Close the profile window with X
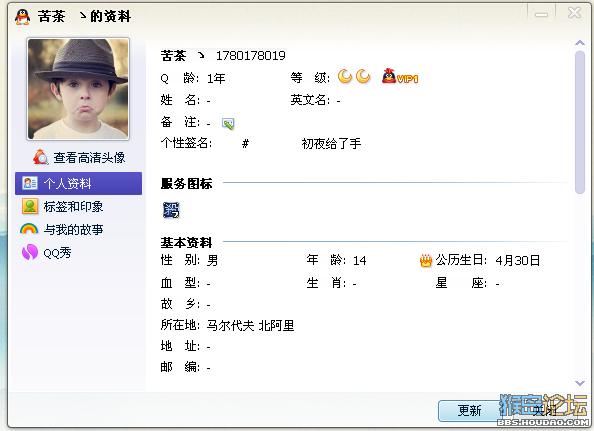The height and width of the screenshot is (431, 594). coord(574,13)
